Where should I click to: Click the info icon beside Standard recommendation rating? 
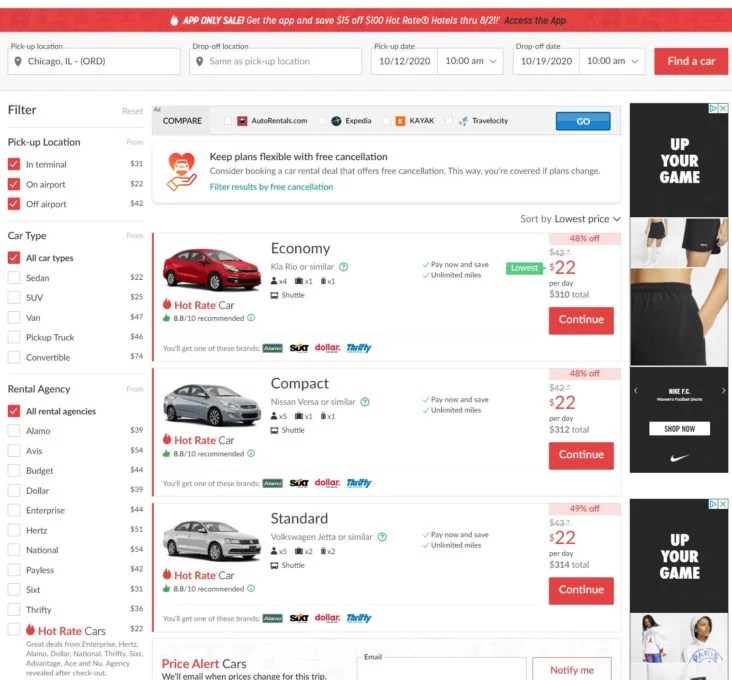click(251, 588)
